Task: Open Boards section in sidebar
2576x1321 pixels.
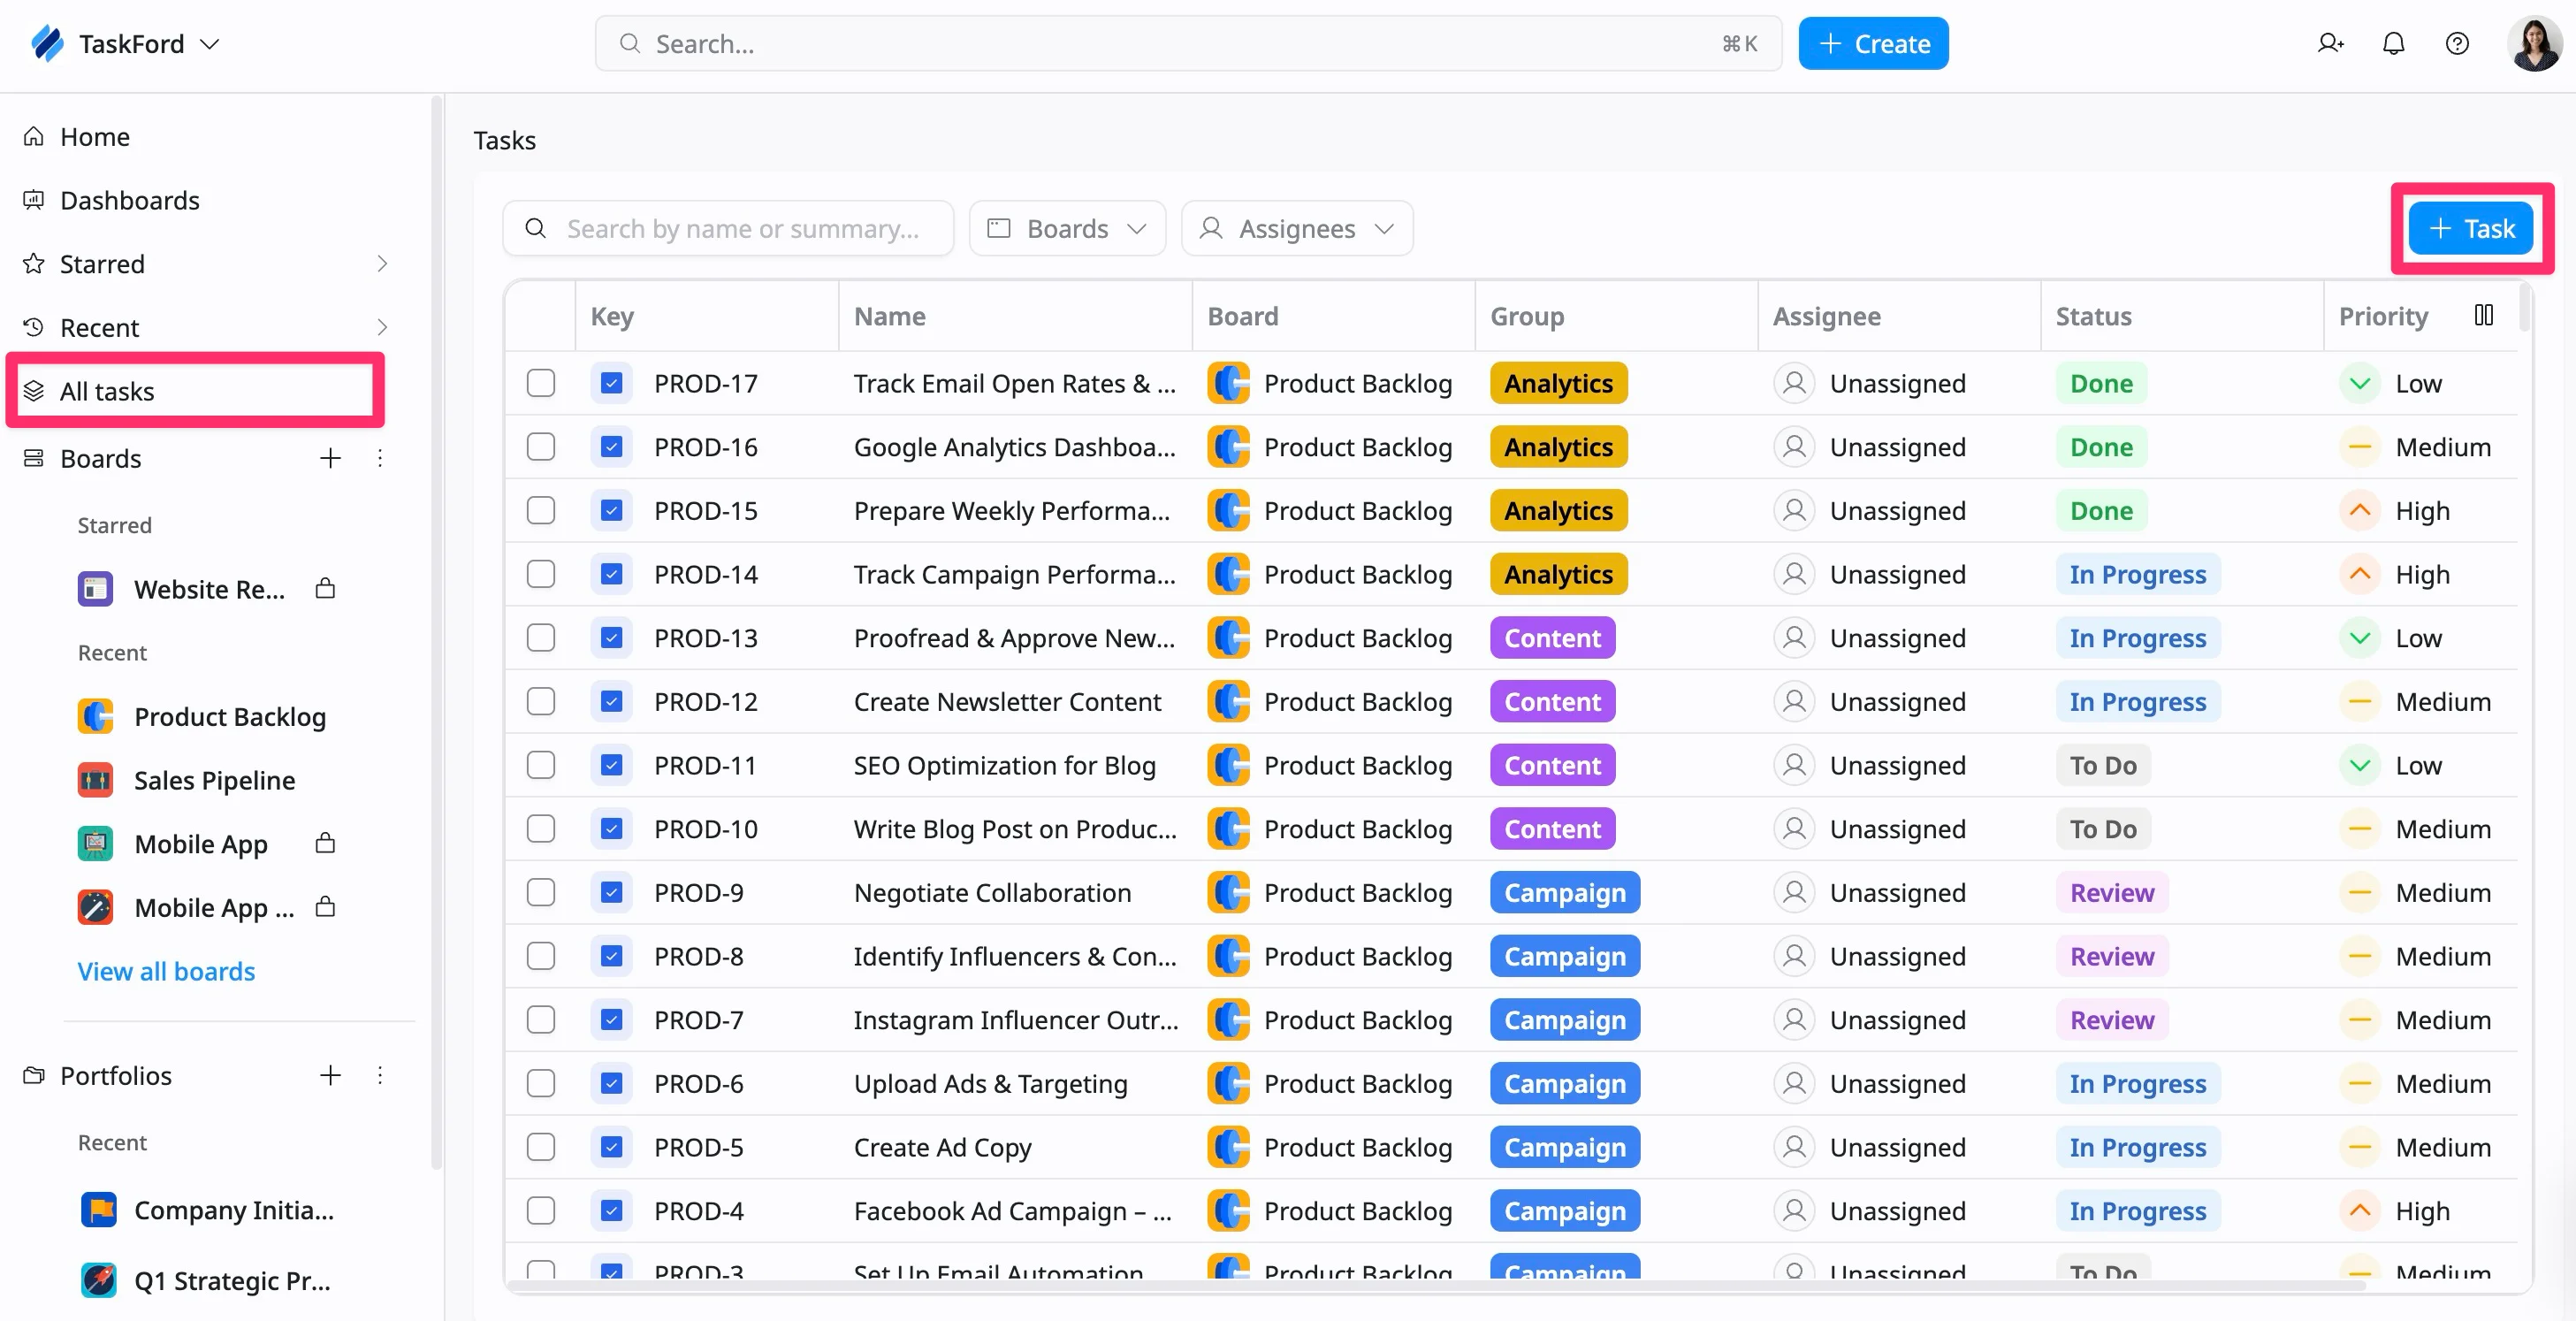Action: [x=100, y=458]
